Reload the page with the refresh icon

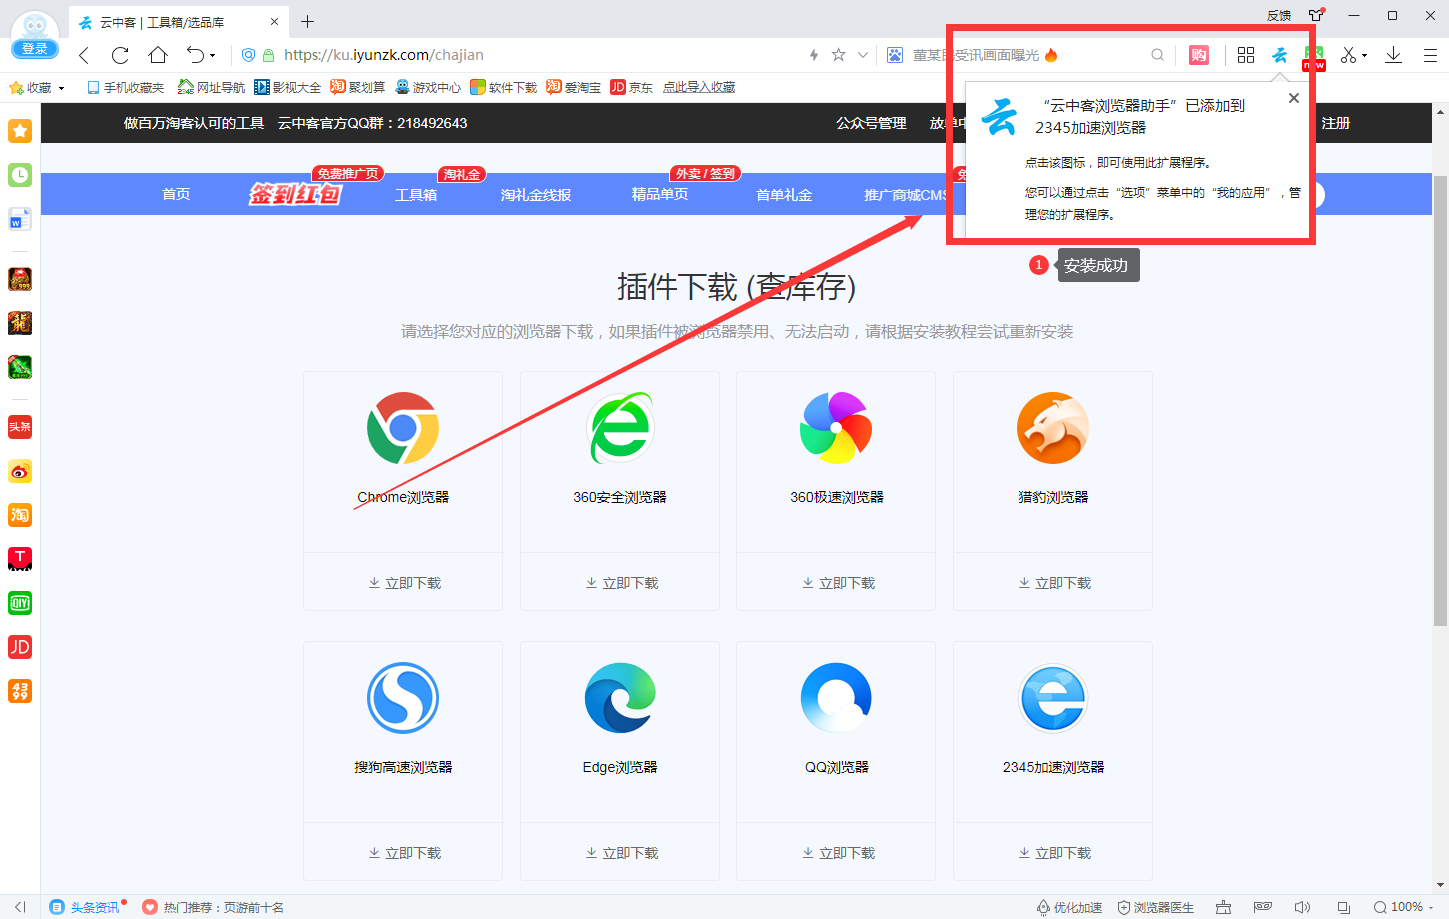tap(120, 55)
